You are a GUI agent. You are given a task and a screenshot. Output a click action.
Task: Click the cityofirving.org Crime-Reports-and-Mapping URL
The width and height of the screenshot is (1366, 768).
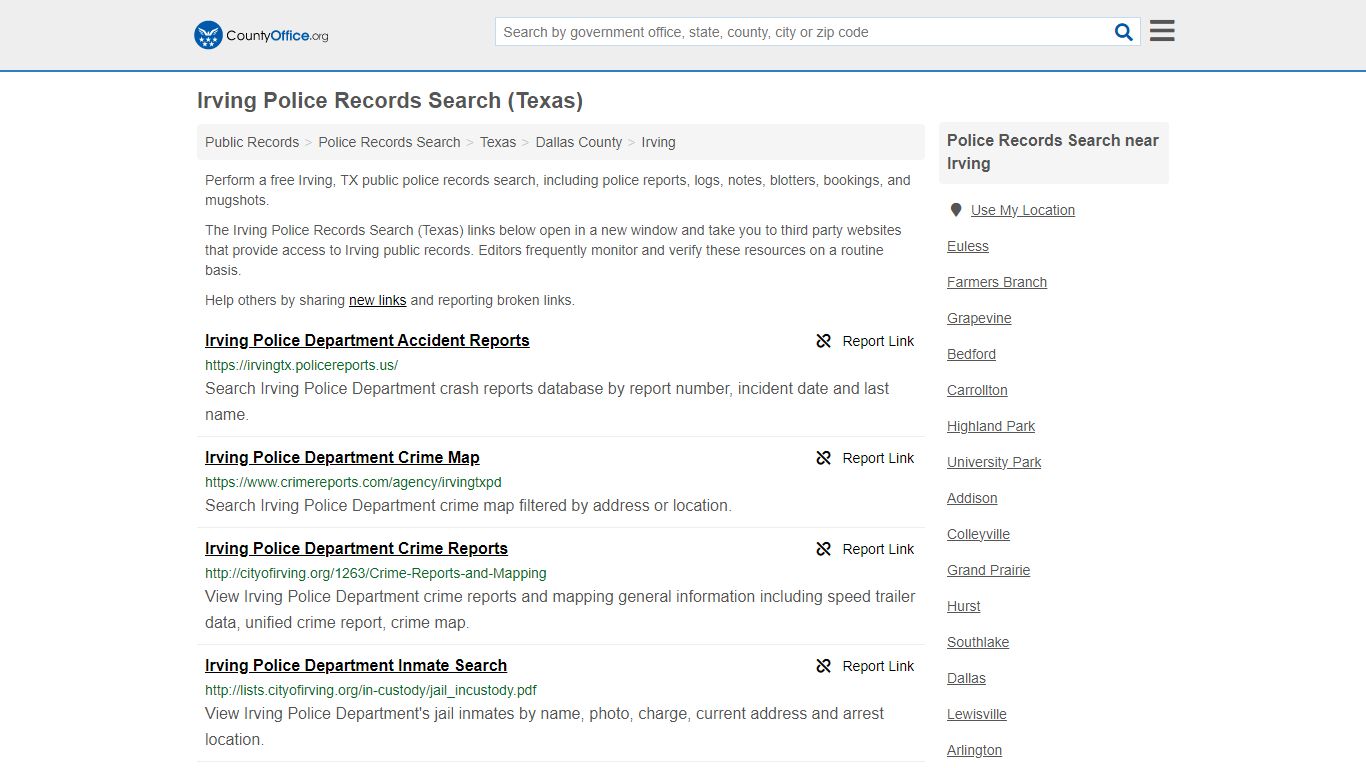point(376,573)
